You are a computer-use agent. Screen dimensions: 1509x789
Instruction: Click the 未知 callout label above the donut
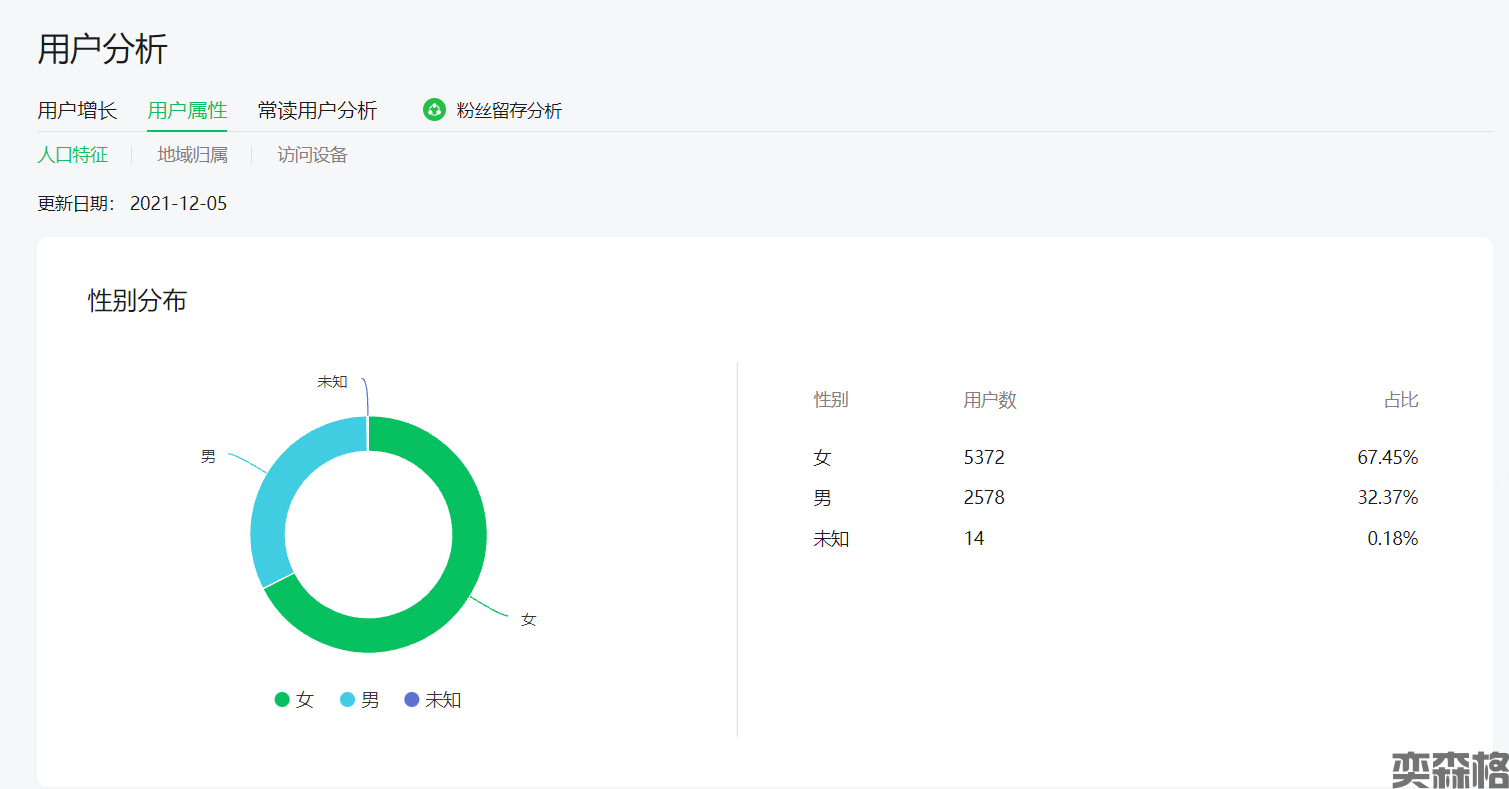point(332,381)
